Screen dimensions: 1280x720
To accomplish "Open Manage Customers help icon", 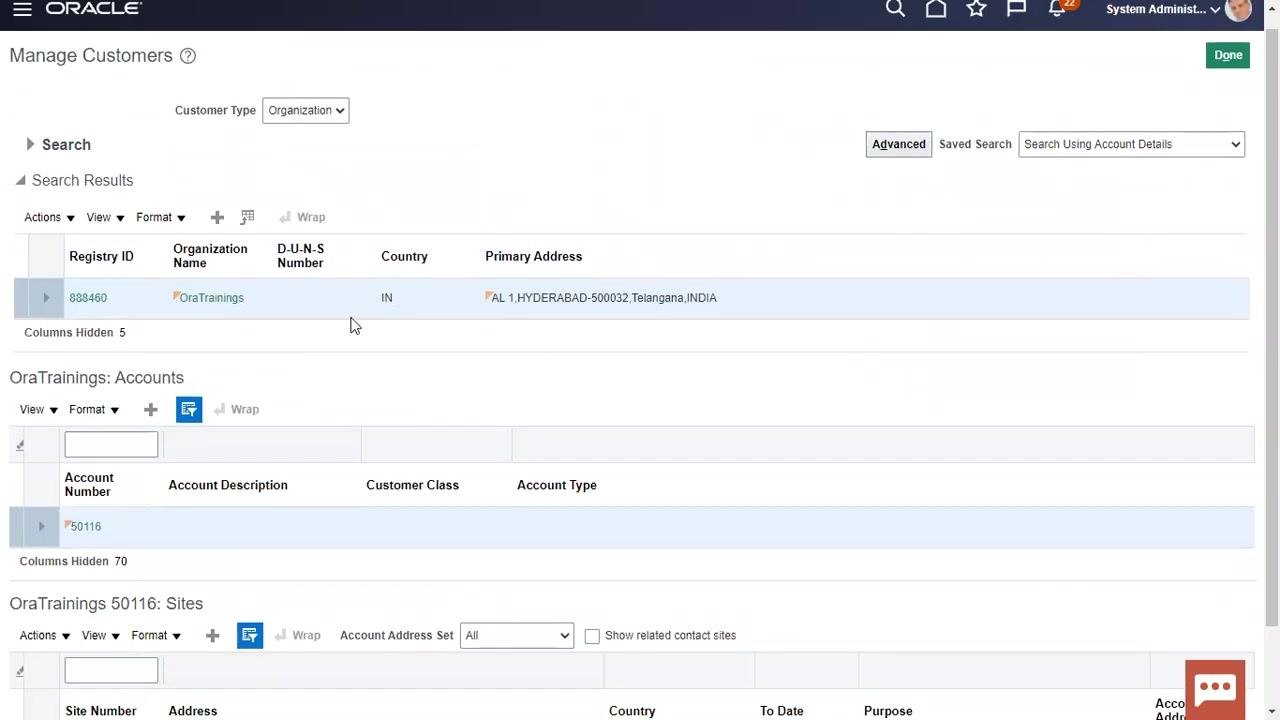I will [188, 56].
